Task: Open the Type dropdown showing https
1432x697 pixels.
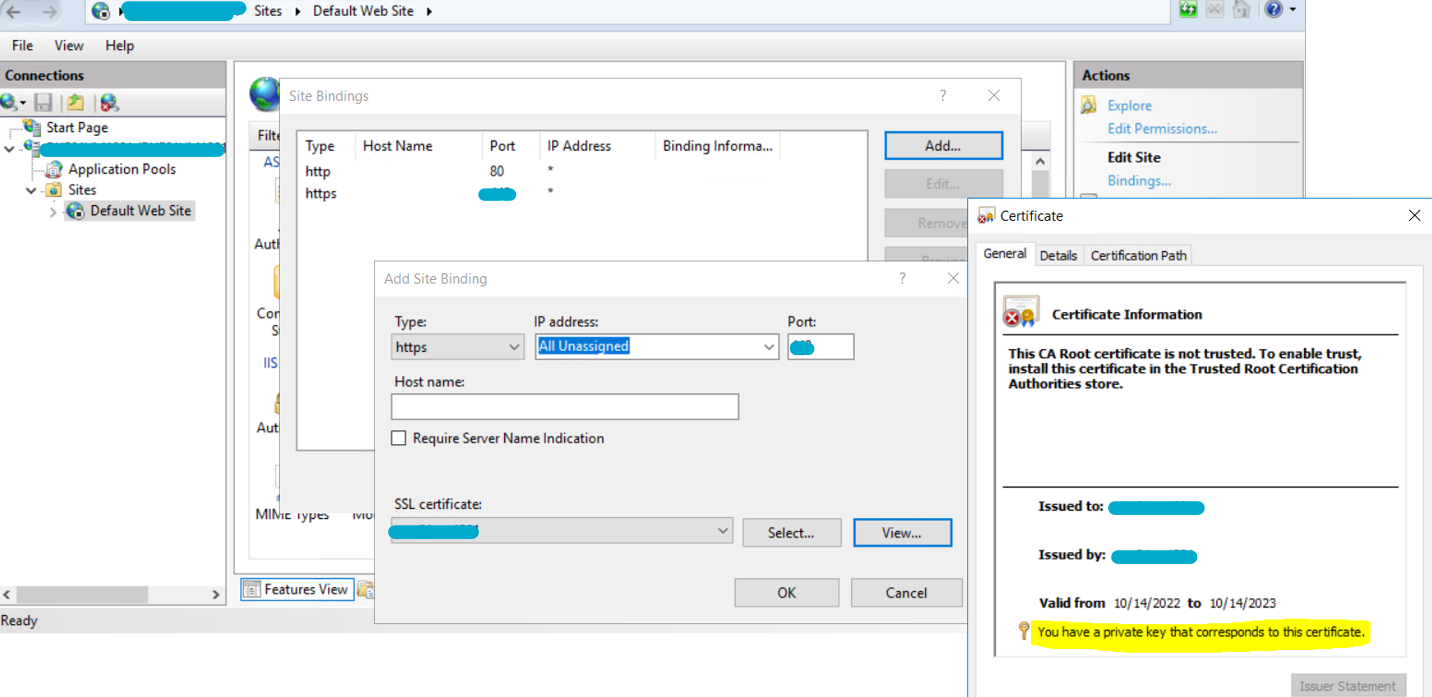Action: coord(457,347)
